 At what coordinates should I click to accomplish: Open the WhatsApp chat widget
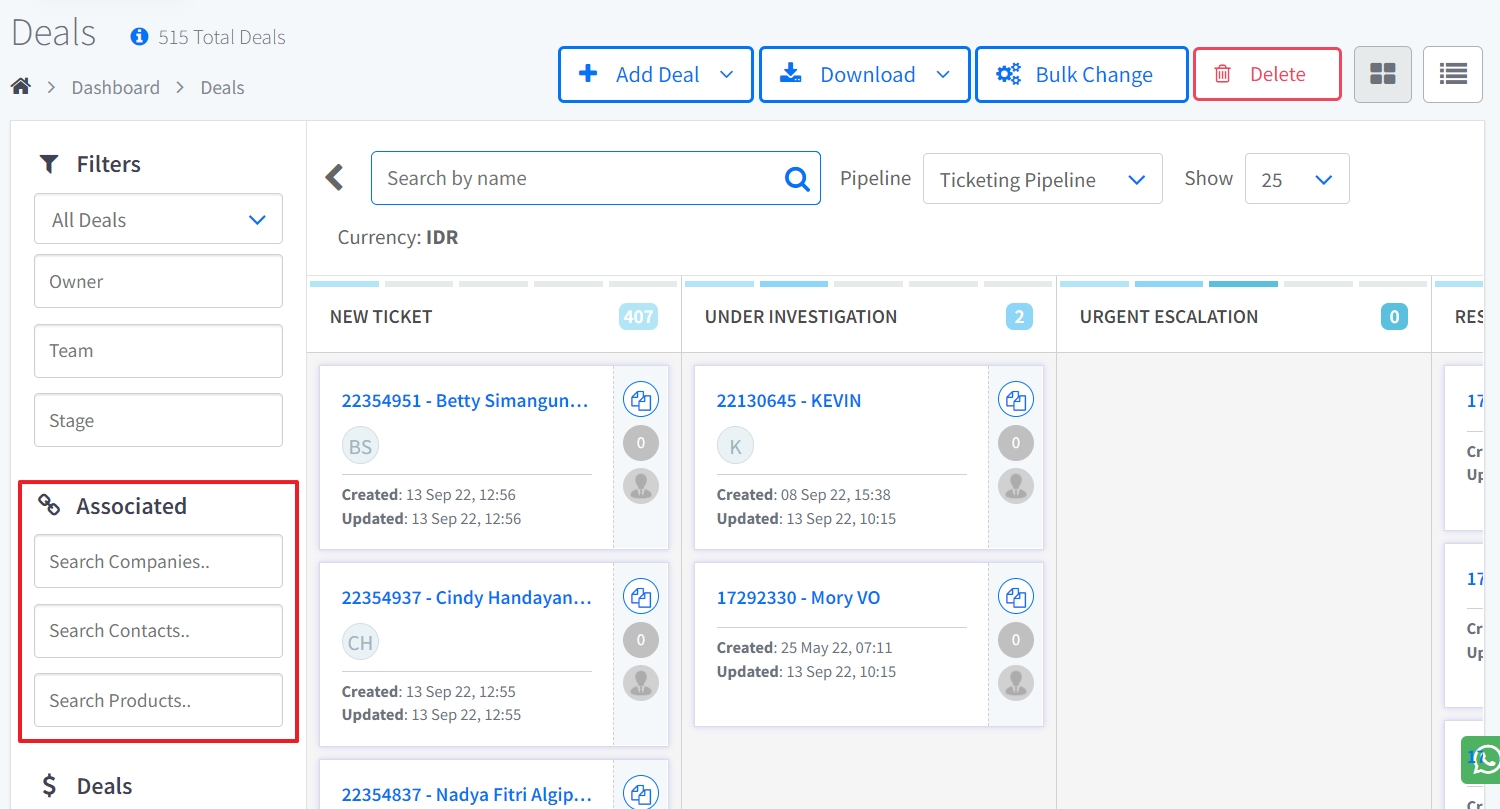pos(1481,759)
